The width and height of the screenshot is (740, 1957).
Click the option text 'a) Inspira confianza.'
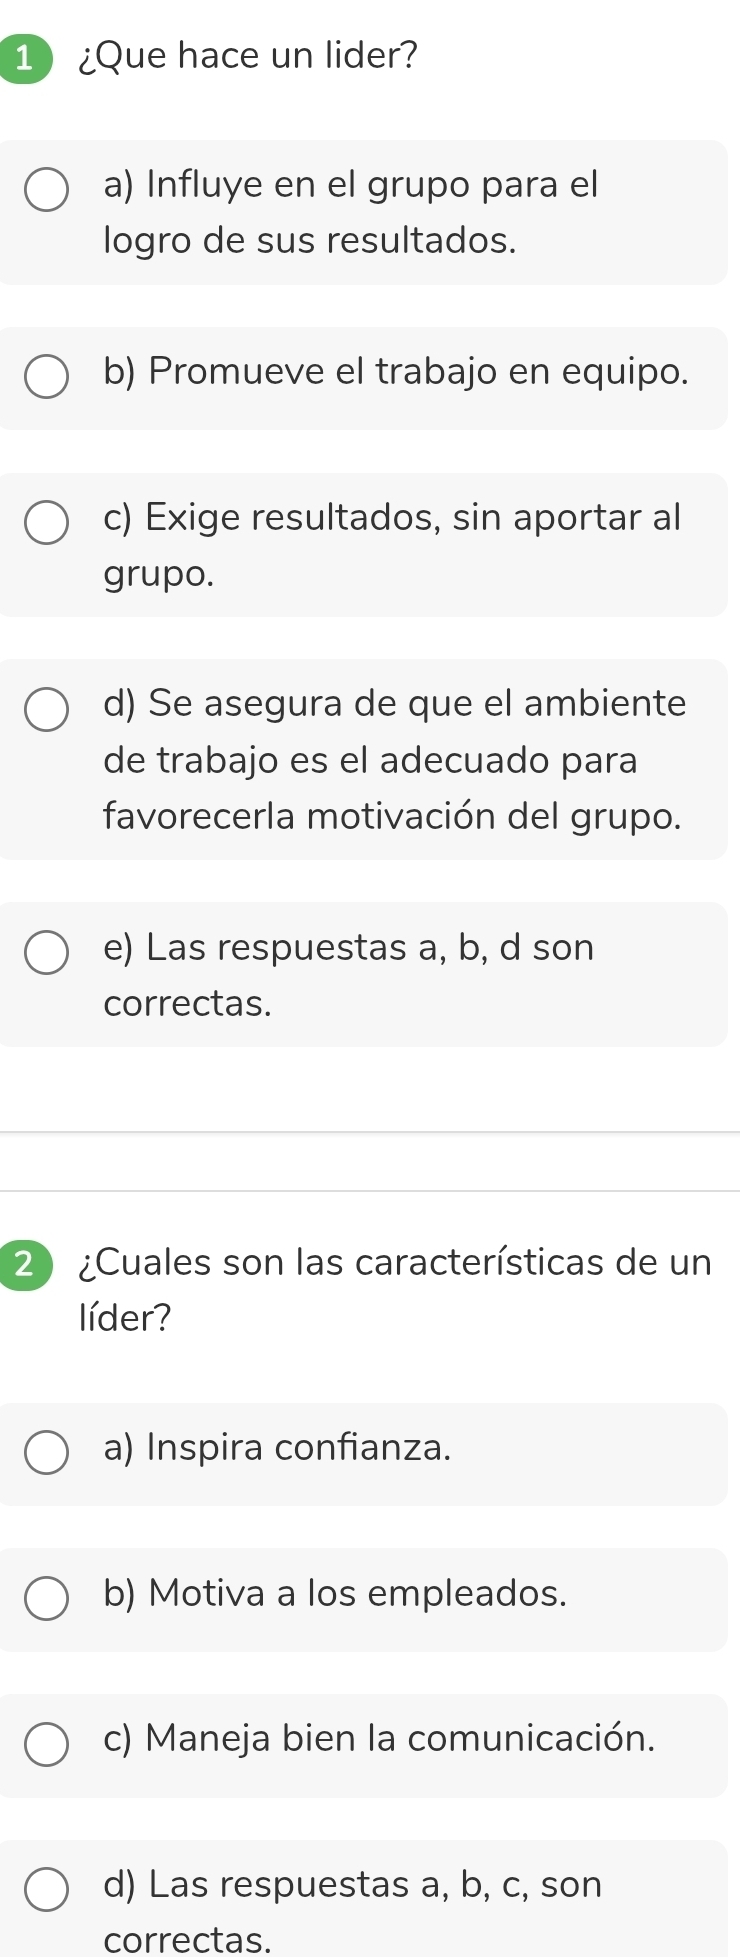pyautogui.click(x=277, y=1447)
